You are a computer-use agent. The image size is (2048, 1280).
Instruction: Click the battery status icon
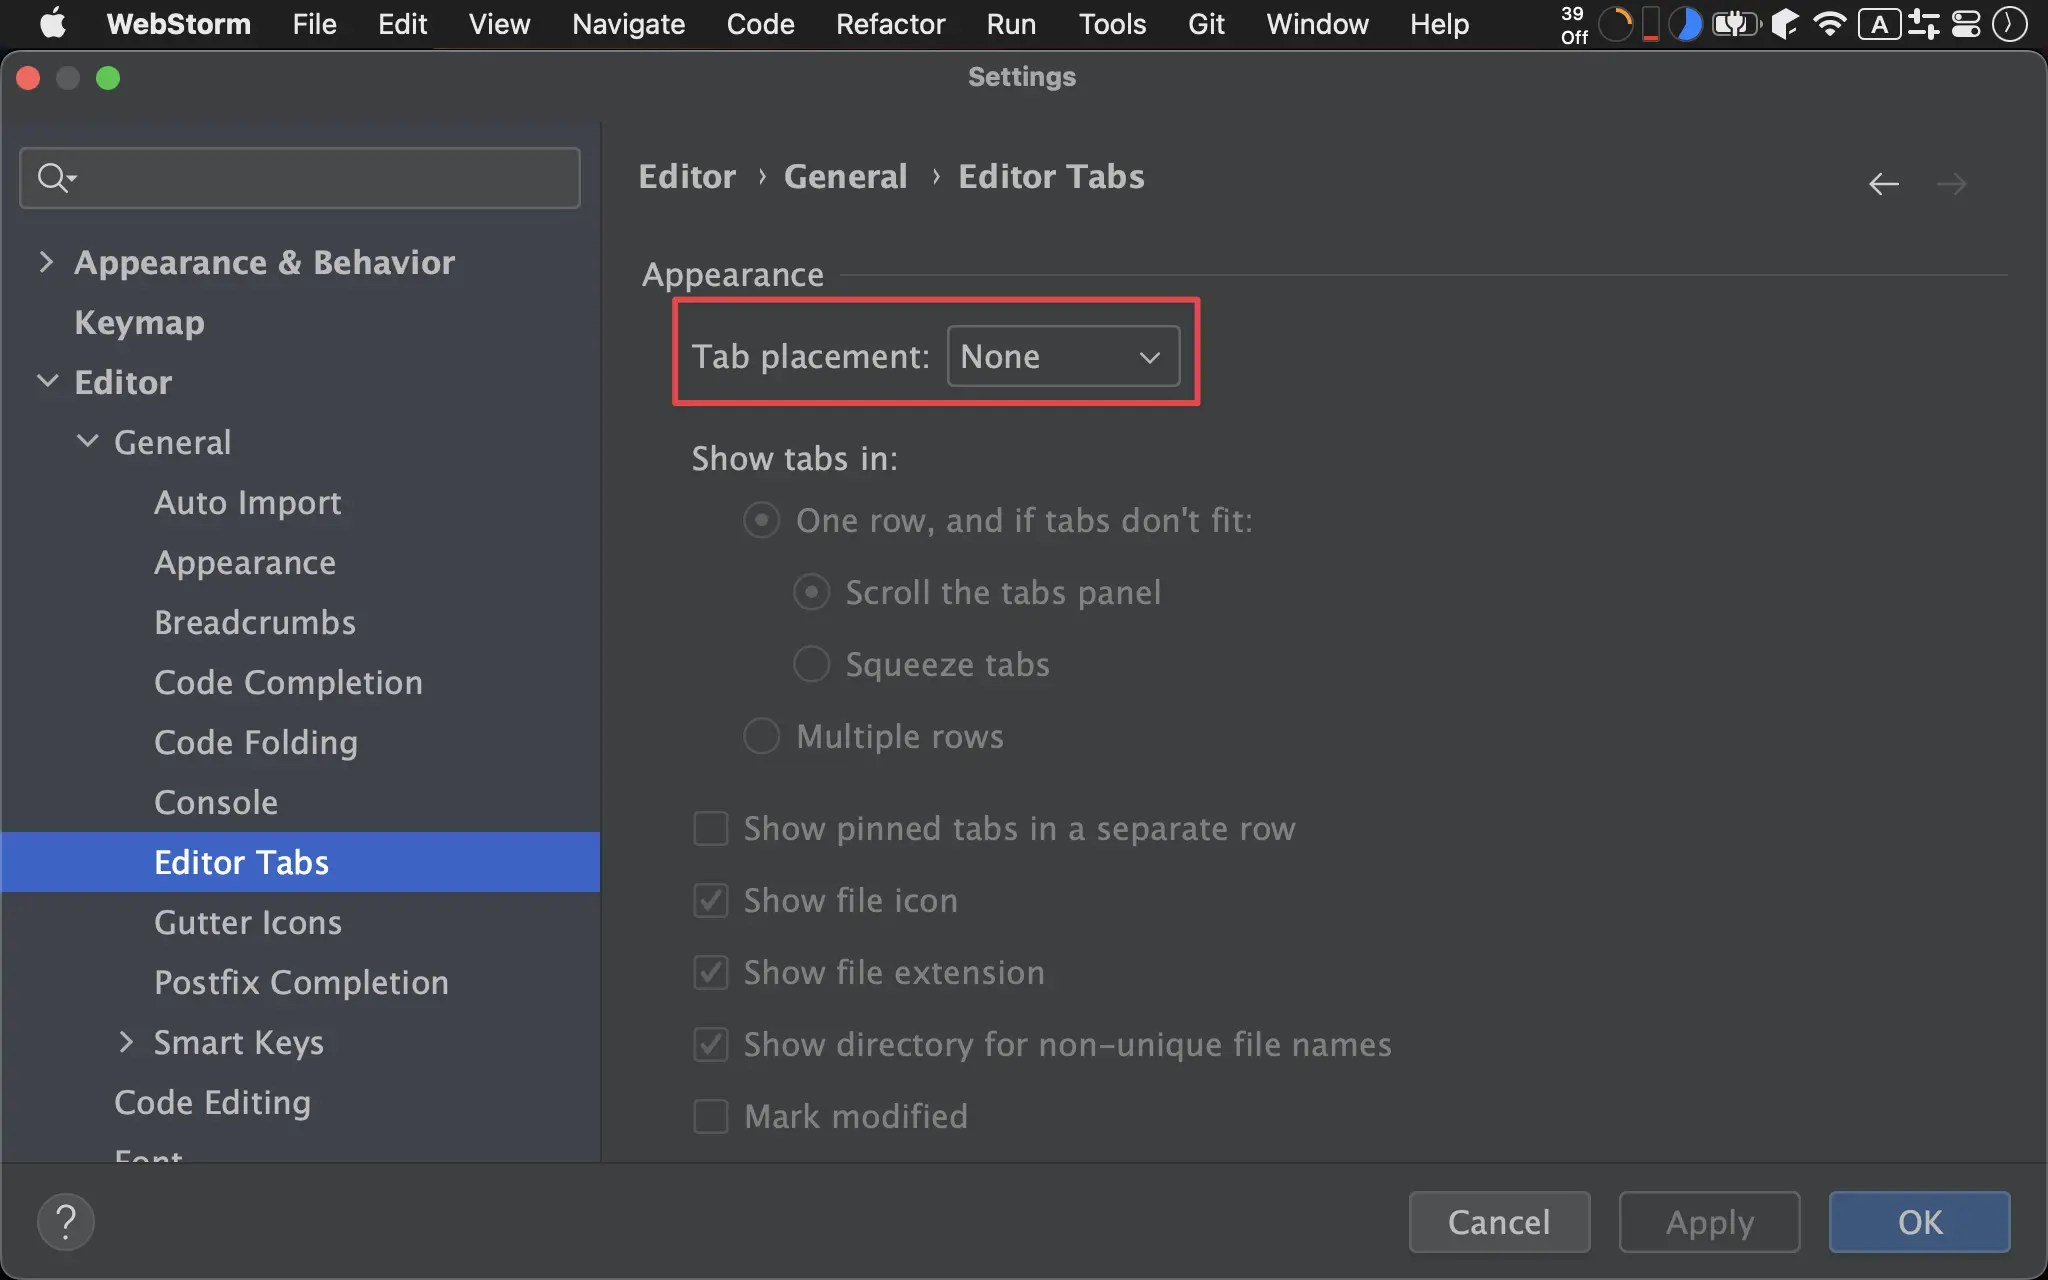click(x=1734, y=24)
